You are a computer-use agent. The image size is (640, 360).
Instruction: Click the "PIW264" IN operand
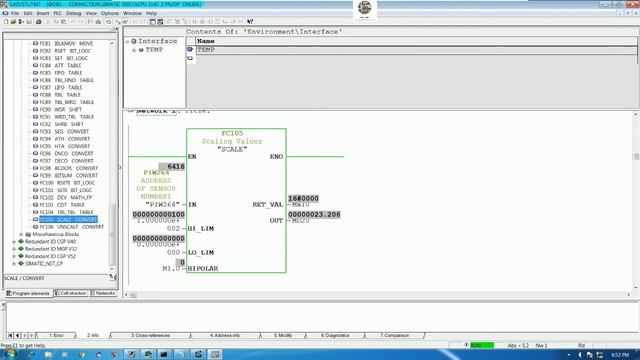coord(162,204)
